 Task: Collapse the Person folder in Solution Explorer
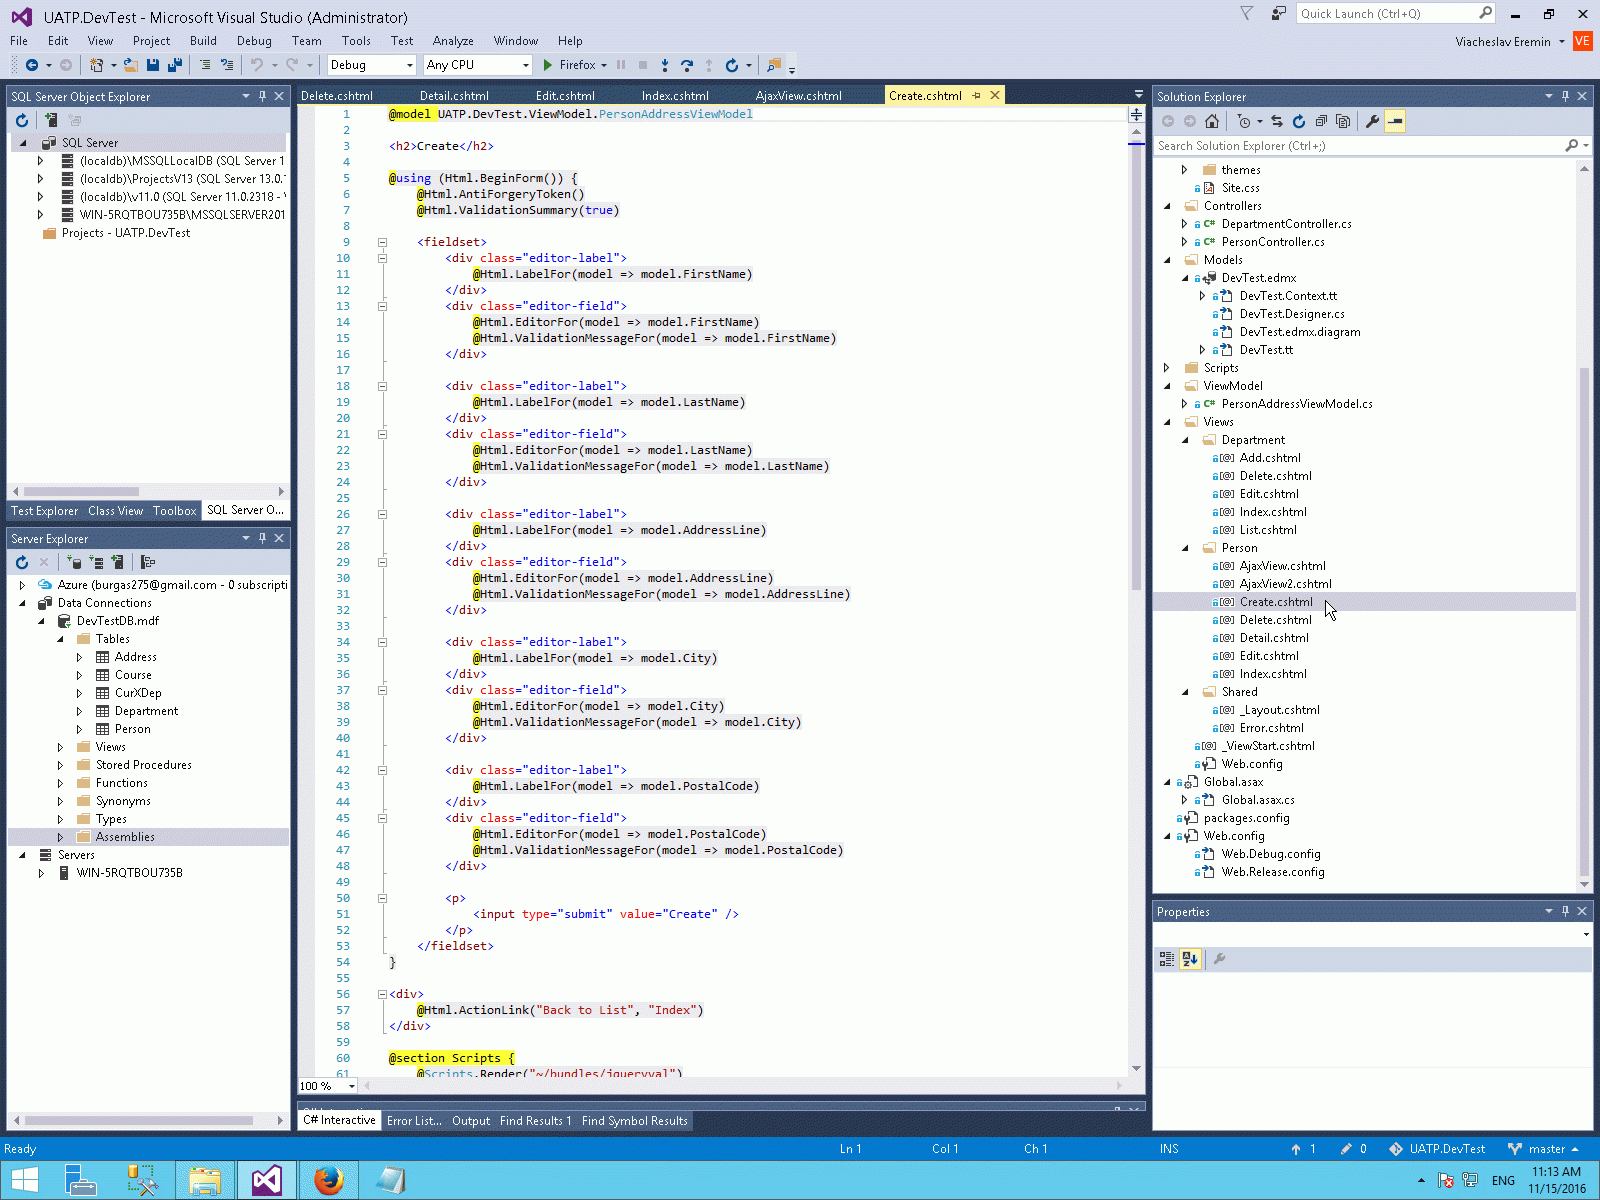coord(1186,548)
